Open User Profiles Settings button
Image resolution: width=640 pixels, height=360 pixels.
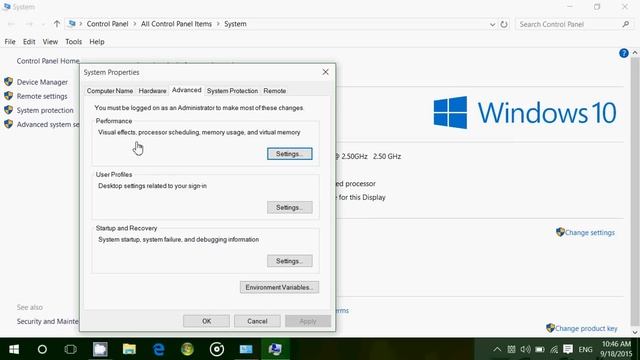pos(290,207)
